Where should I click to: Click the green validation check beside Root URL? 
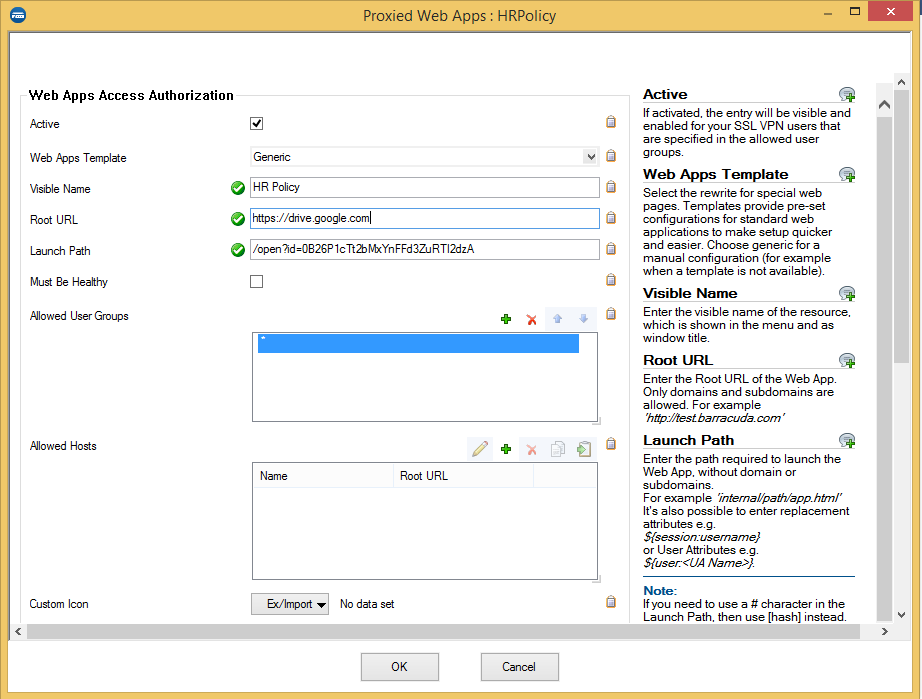pos(238,219)
